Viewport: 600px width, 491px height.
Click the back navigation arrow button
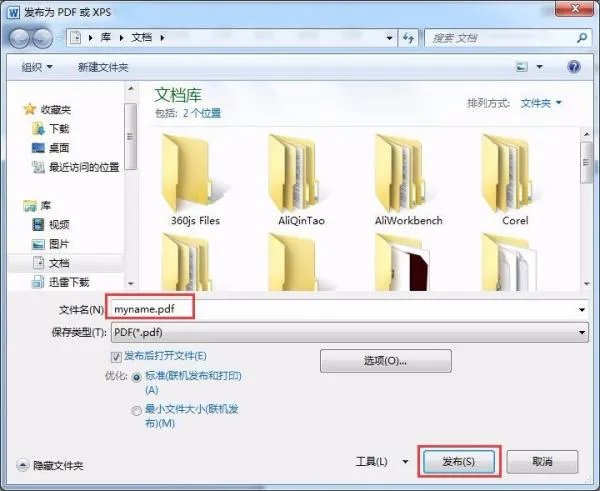point(19,38)
